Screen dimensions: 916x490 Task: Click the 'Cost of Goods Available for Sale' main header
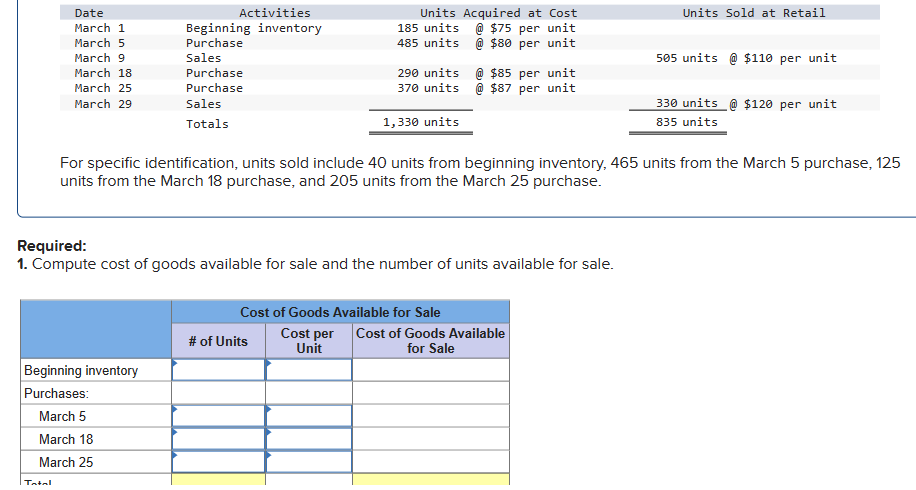point(340,312)
